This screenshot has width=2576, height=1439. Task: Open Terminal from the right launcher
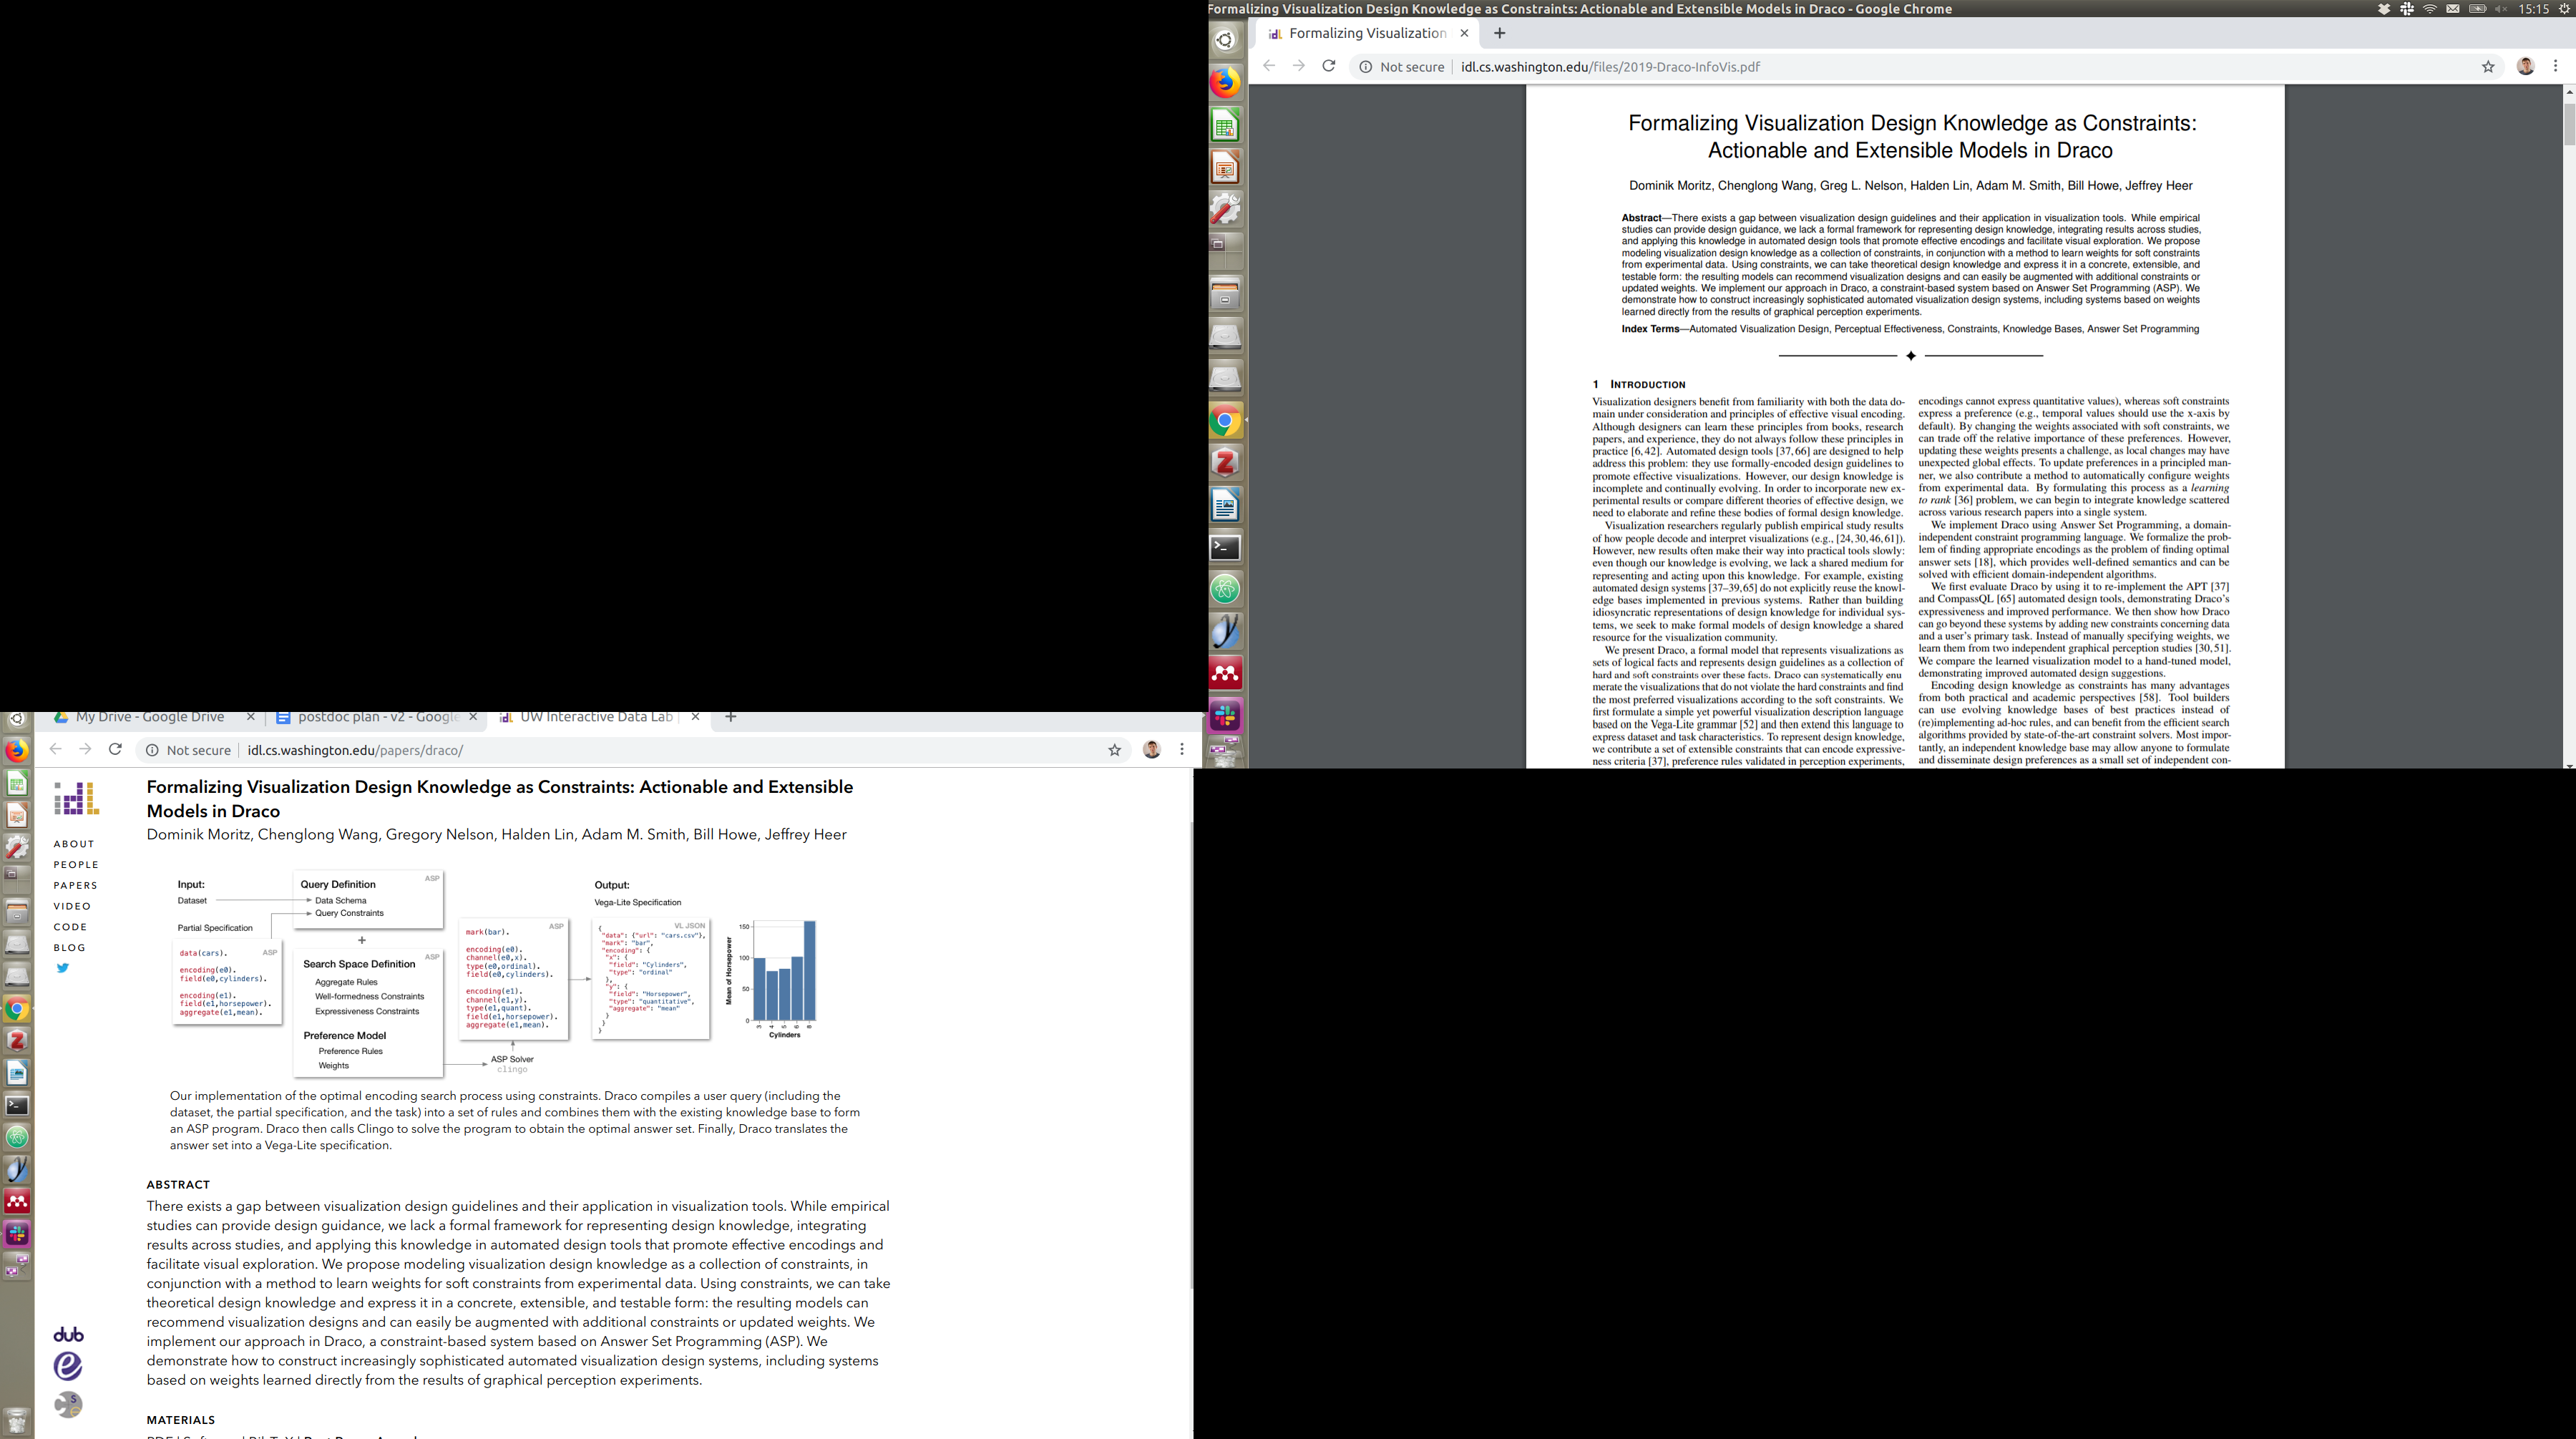[1226, 547]
